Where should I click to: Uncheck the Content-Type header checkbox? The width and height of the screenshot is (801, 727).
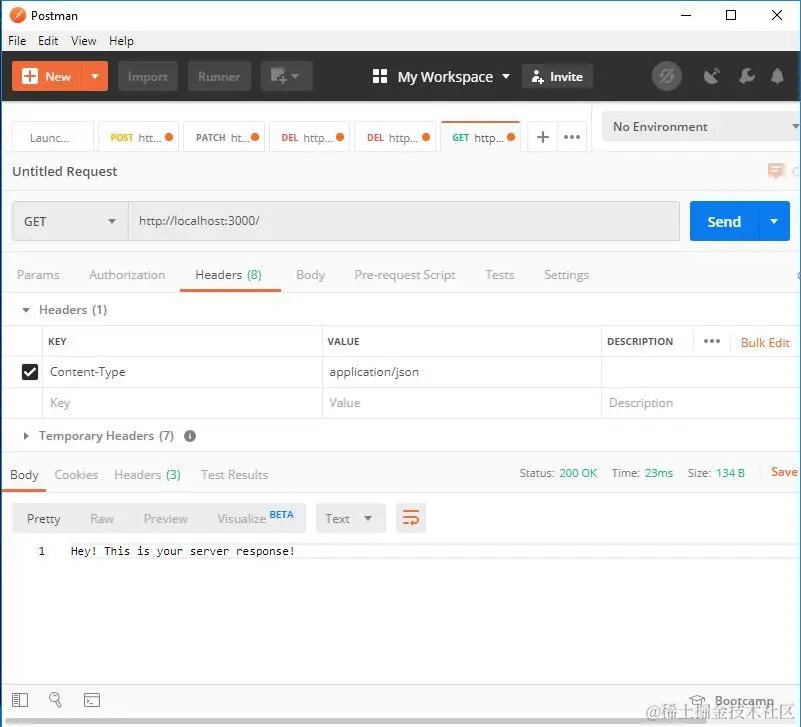[30, 372]
